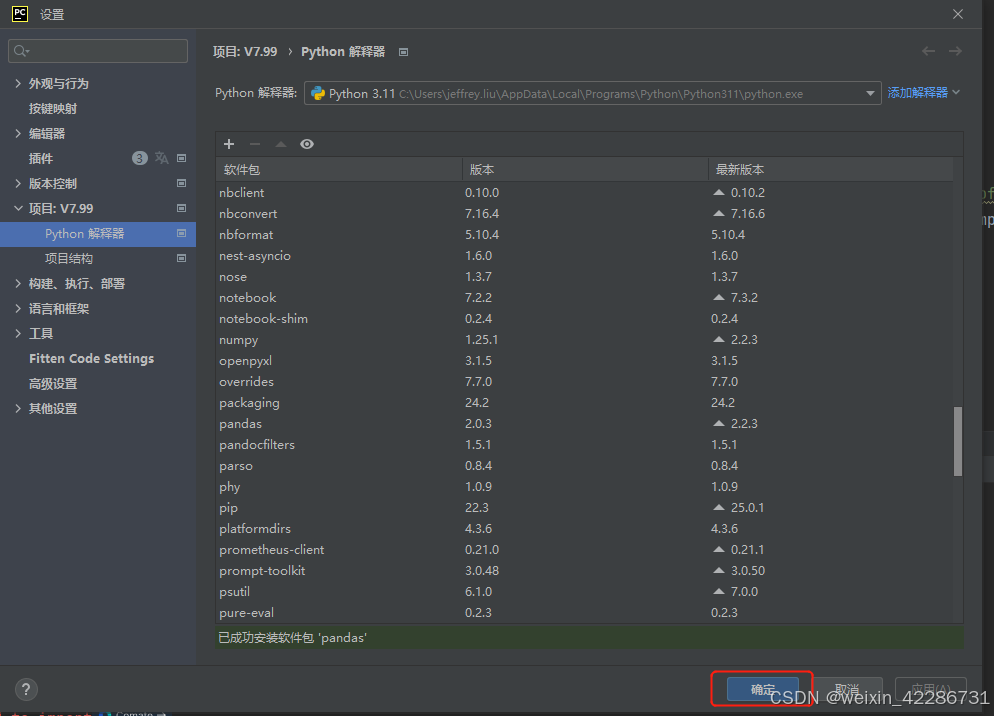
Task: Expand the 语言和框架 section
Action: point(18,308)
